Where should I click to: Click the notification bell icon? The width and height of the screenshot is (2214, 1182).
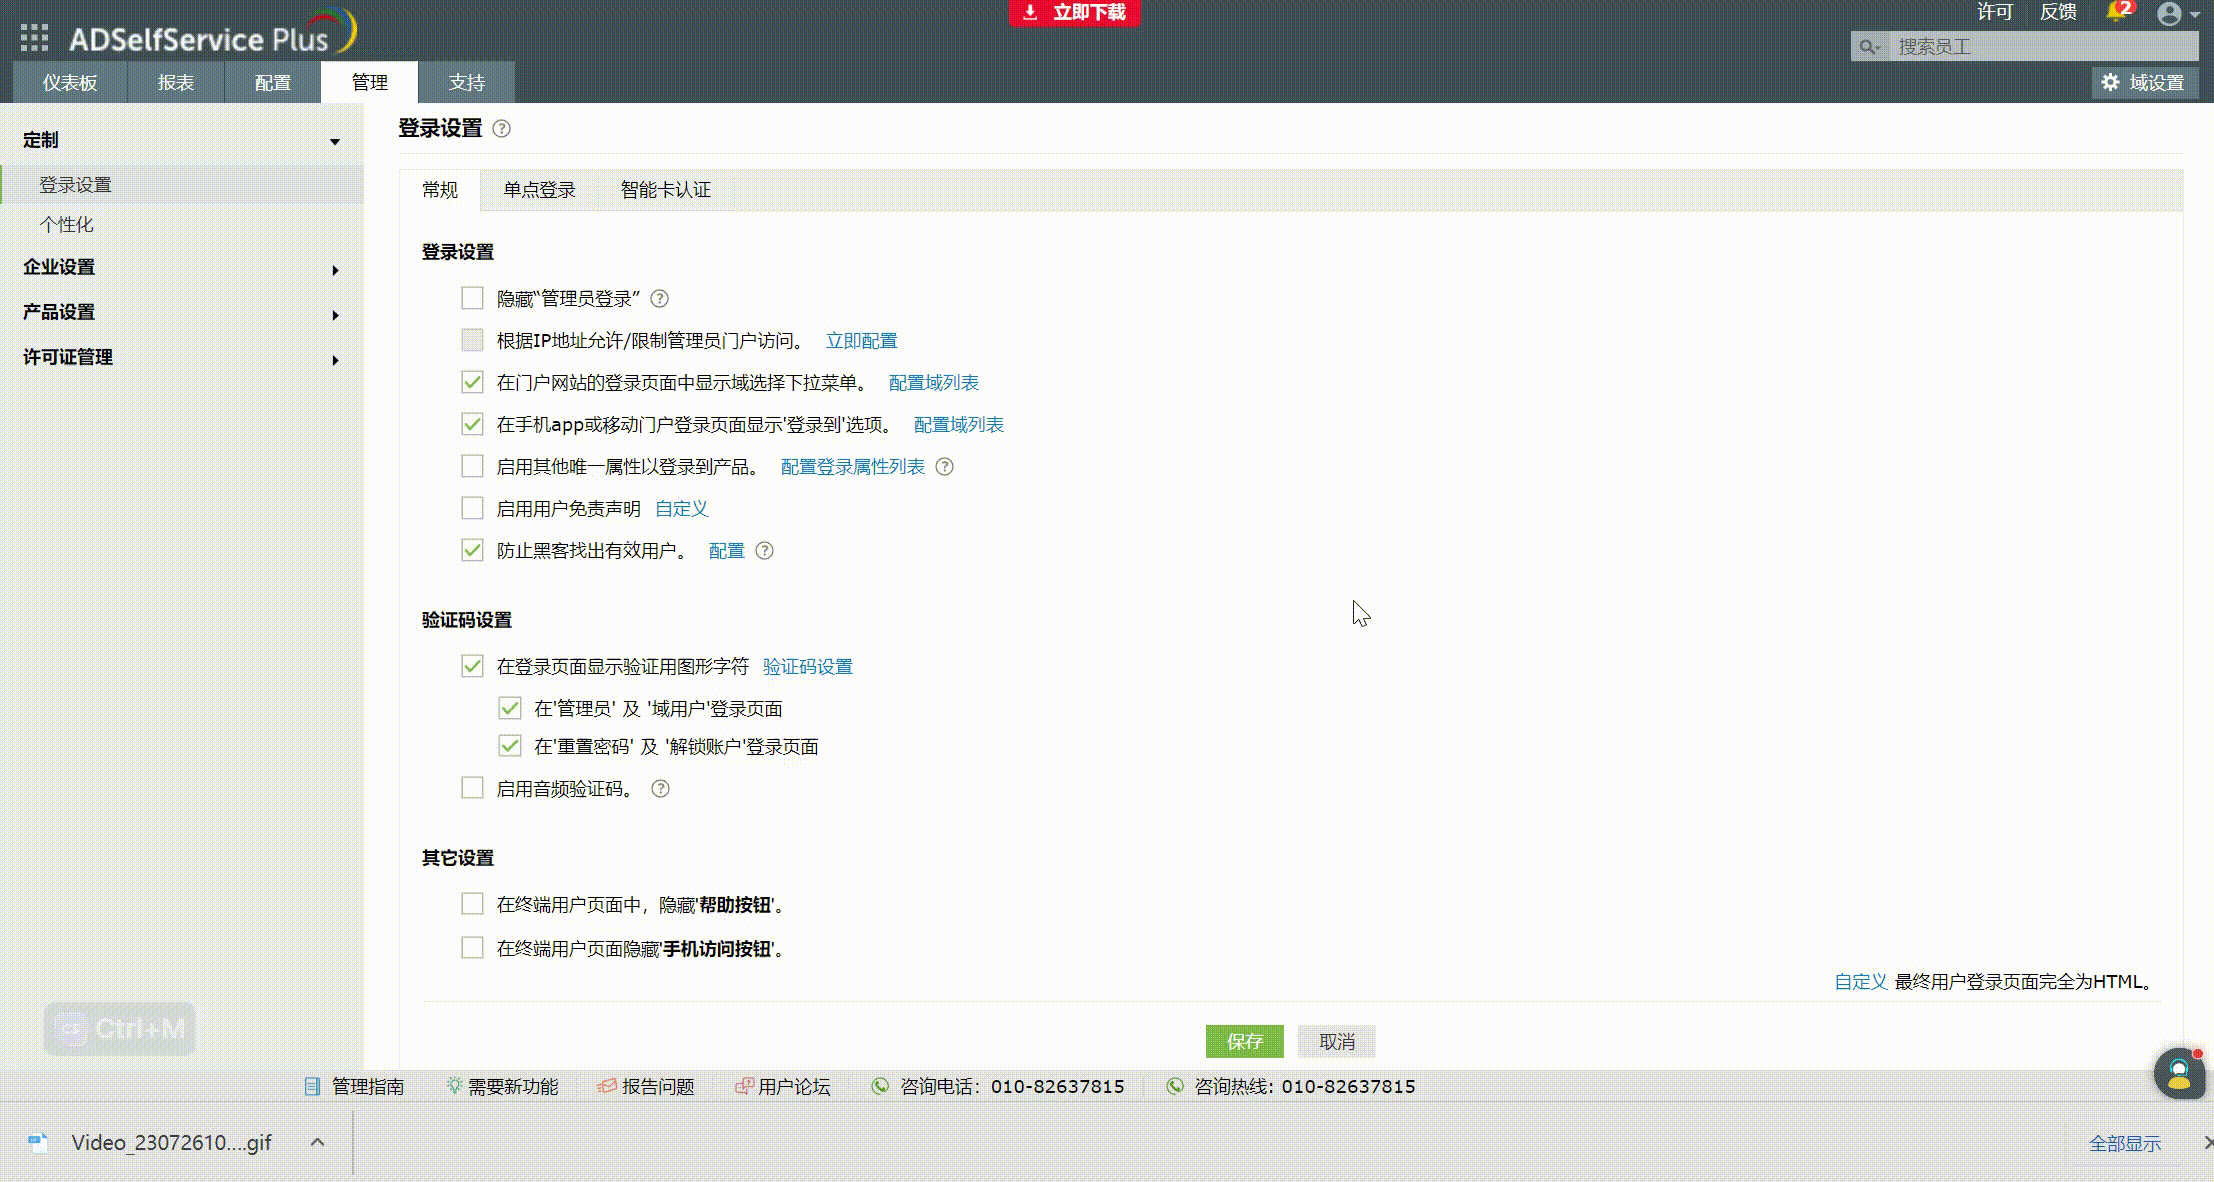click(x=2115, y=12)
